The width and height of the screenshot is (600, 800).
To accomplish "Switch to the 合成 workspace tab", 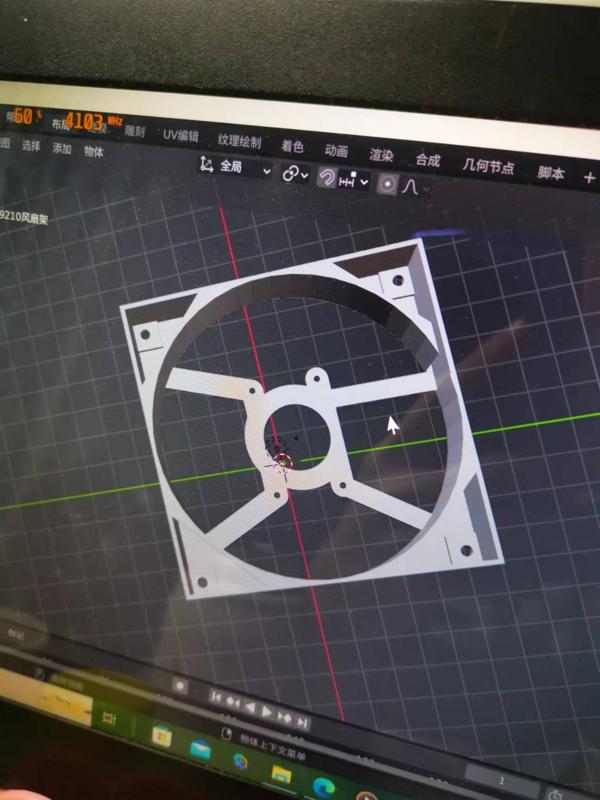I will tap(428, 160).
